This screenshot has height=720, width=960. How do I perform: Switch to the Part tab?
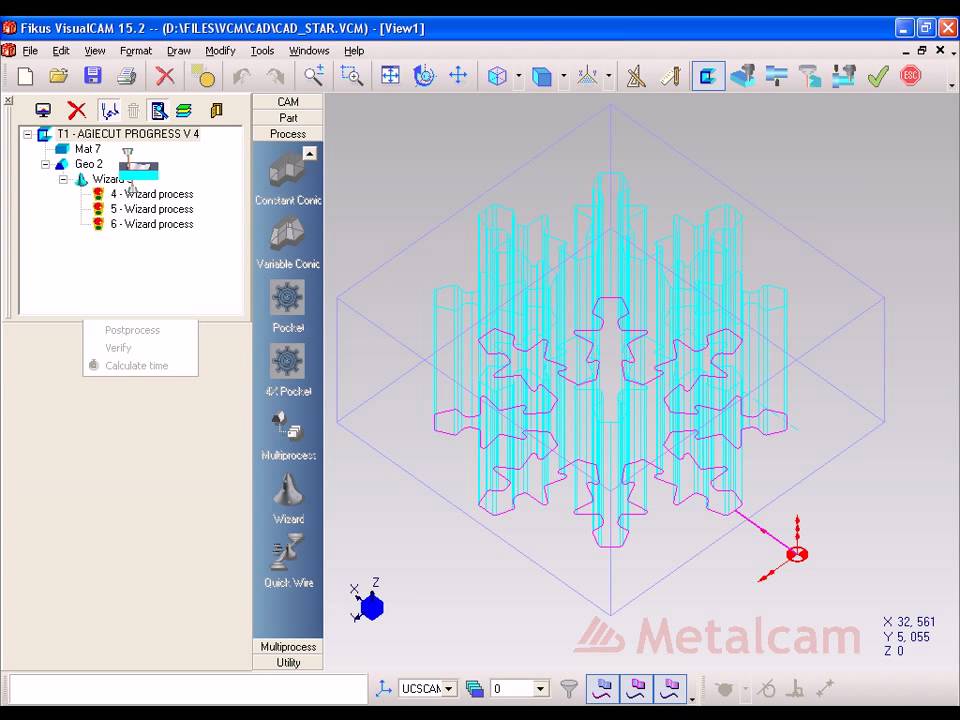288,118
